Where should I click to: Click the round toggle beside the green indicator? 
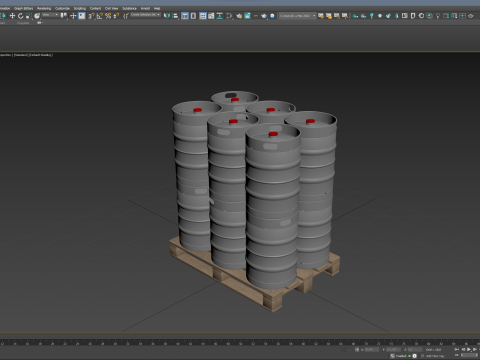point(414,356)
